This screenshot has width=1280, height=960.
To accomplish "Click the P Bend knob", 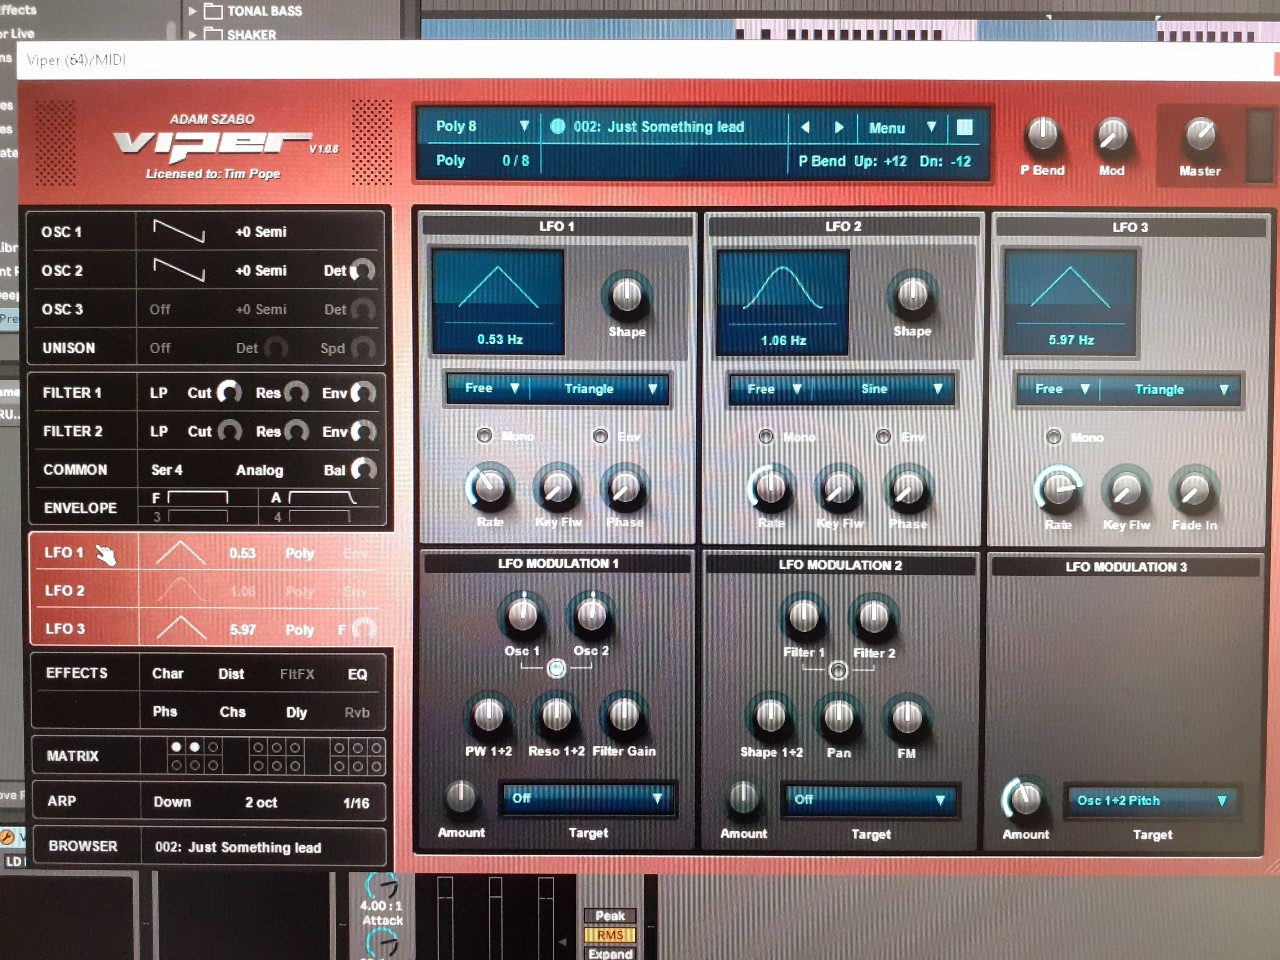I will [1043, 133].
